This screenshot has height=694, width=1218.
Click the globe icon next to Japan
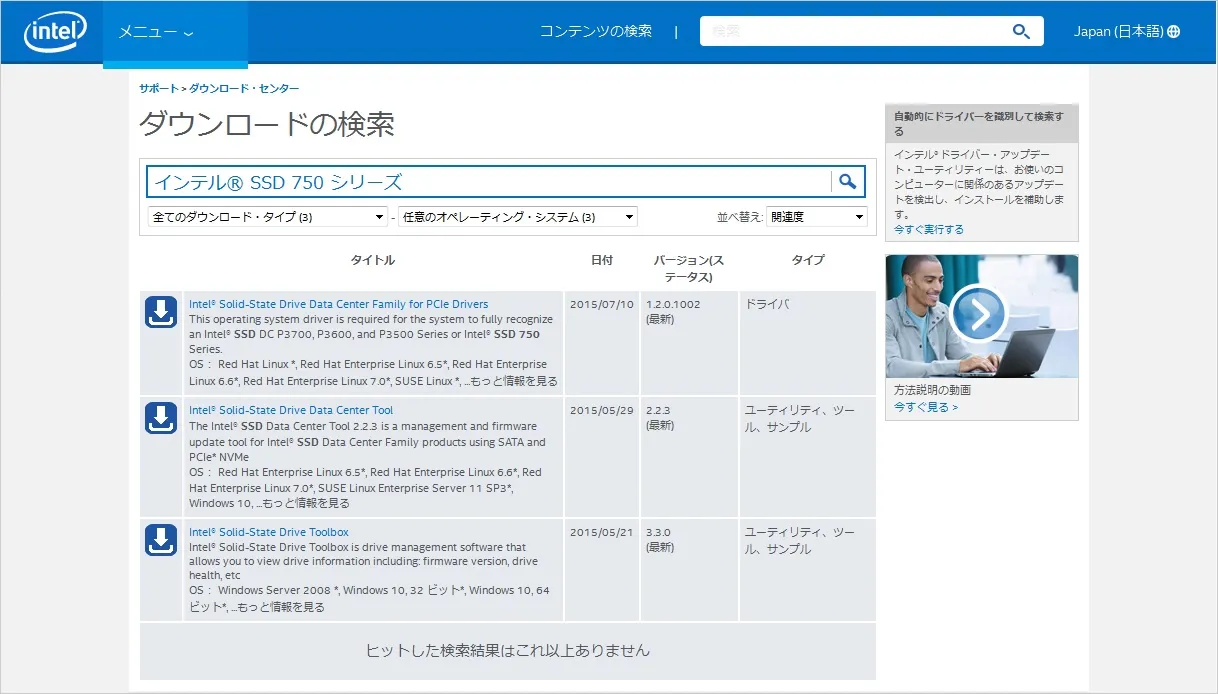[x=1174, y=31]
